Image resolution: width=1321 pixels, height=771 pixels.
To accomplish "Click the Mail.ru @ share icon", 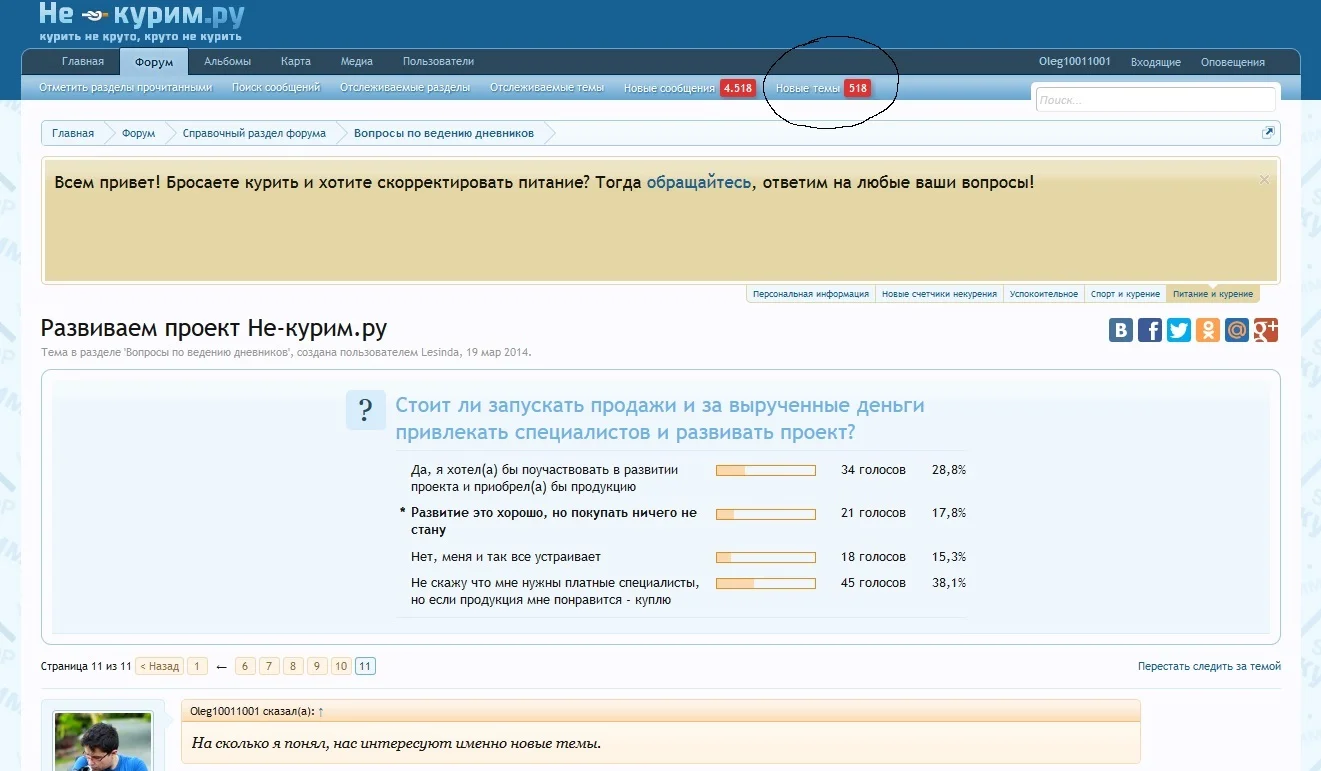I will [1237, 330].
